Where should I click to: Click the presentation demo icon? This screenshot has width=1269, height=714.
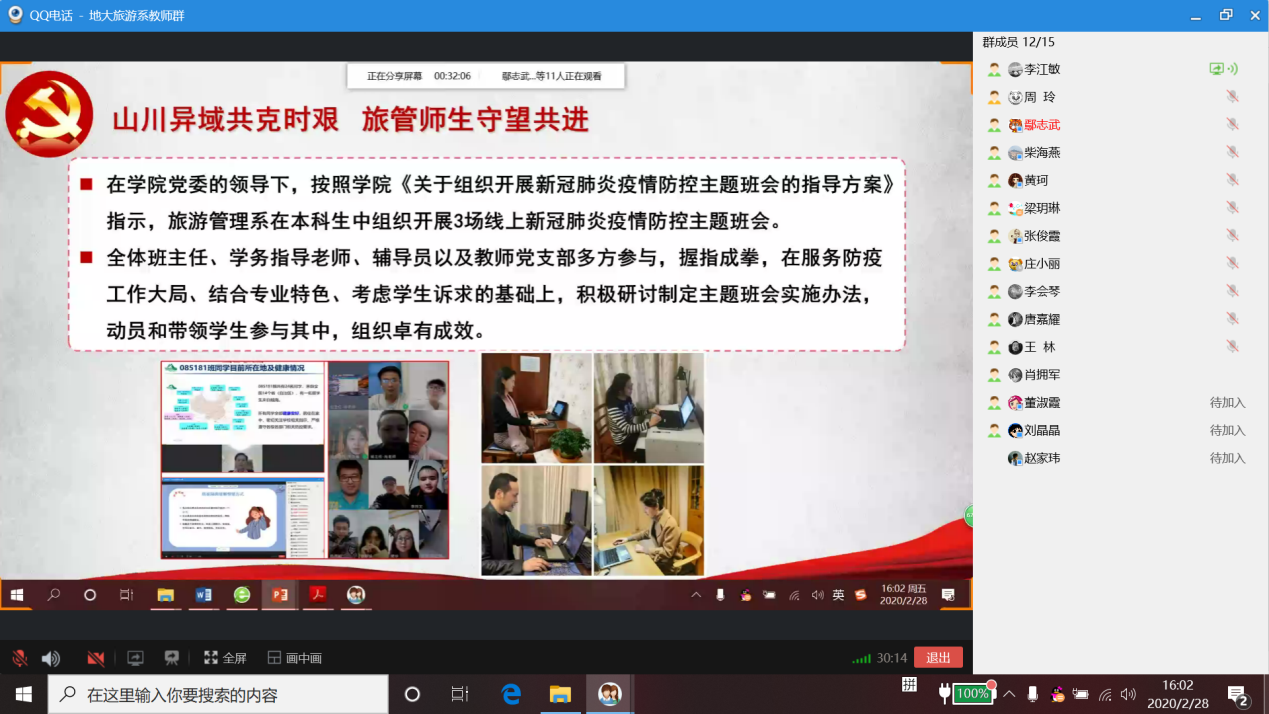pyautogui.click(x=172, y=658)
